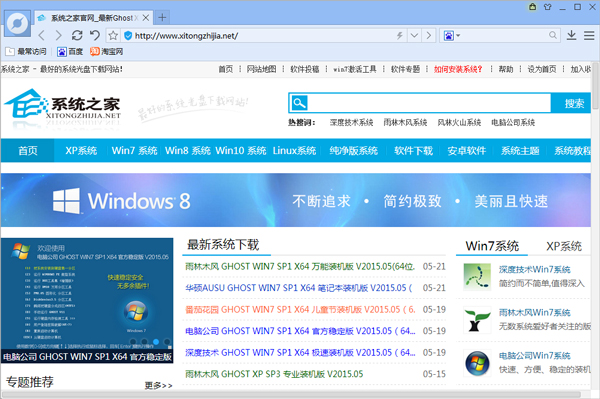The width and height of the screenshot is (600, 399).
Task: Select Linux系统 in navigation bar
Action: coord(294,151)
